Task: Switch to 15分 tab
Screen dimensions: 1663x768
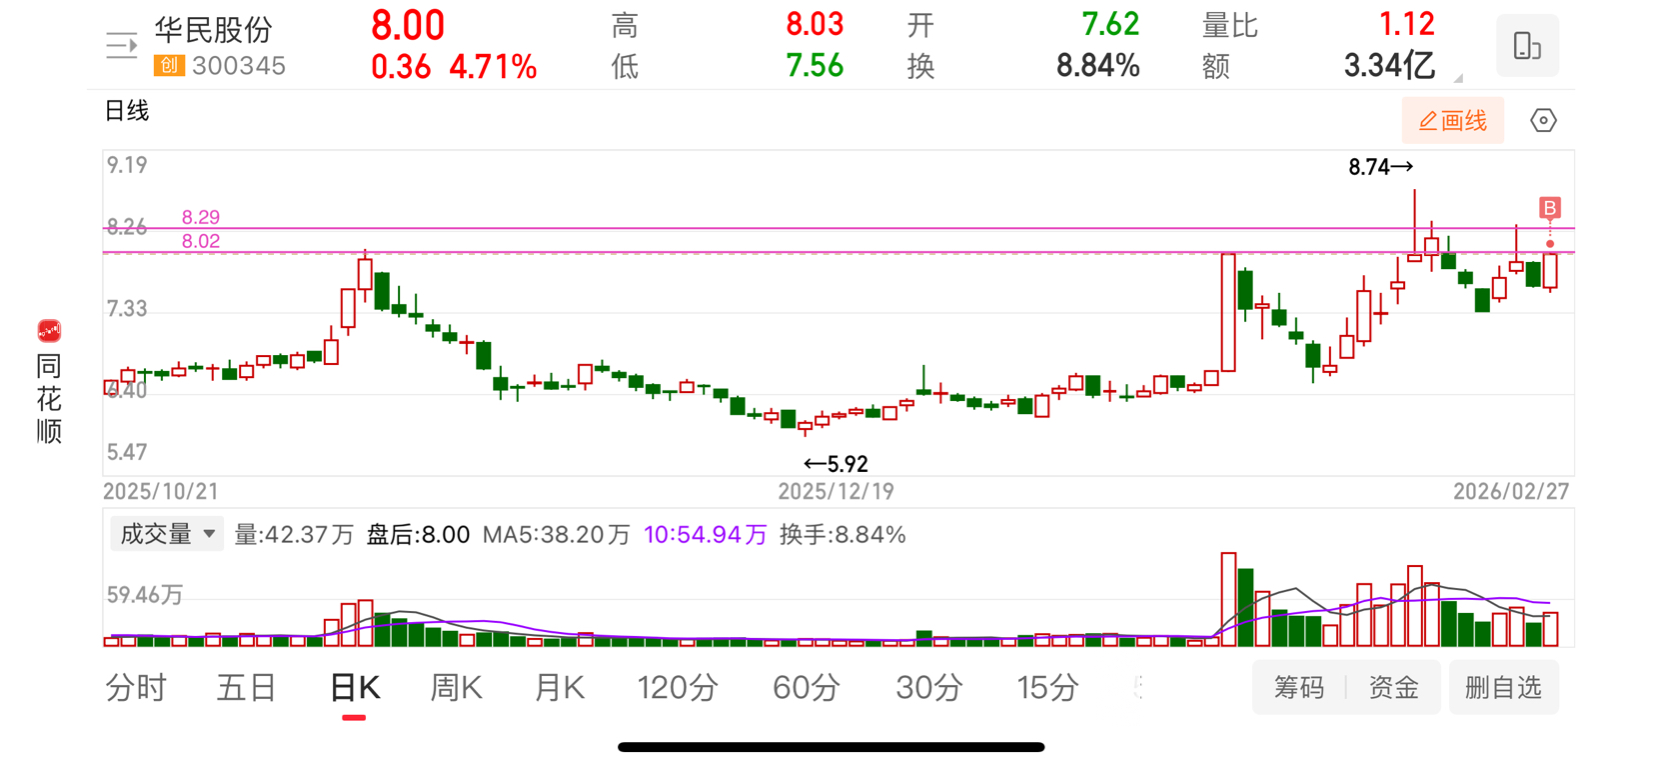Action: pyautogui.click(x=1047, y=688)
